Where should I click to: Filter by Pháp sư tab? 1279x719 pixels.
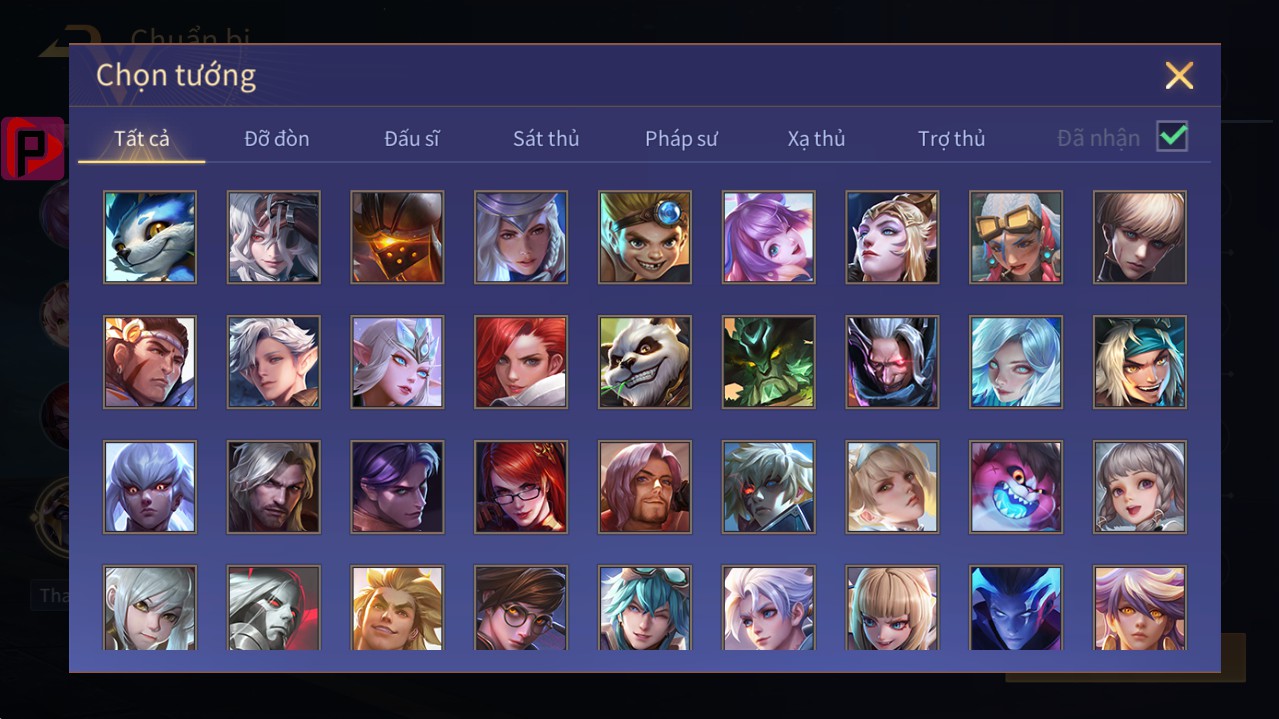pyautogui.click(x=681, y=139)
